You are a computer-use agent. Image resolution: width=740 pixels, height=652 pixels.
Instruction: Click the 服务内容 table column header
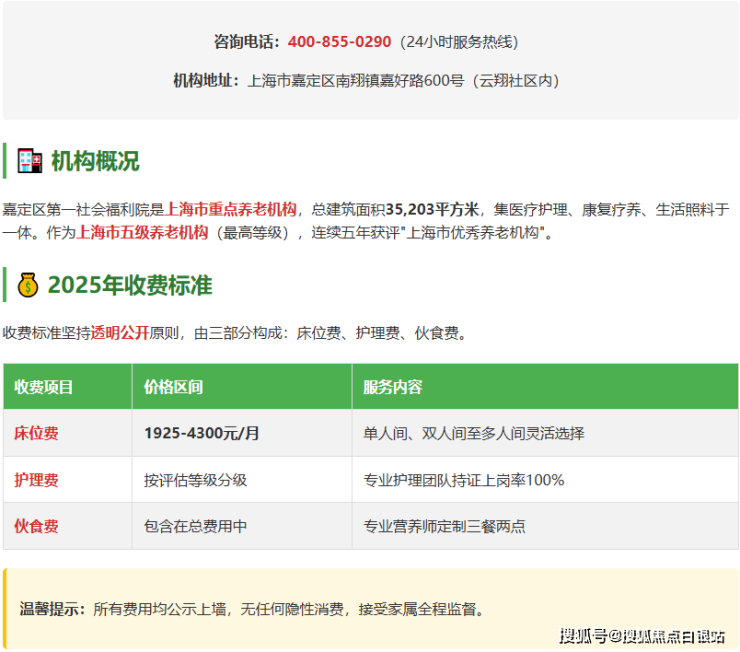coord(393,387)
